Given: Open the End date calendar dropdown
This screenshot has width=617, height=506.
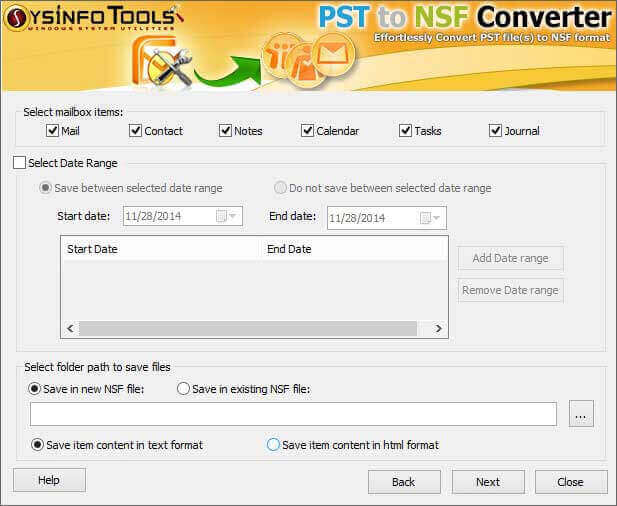Looking at the screenshot, I should (430, 218).
